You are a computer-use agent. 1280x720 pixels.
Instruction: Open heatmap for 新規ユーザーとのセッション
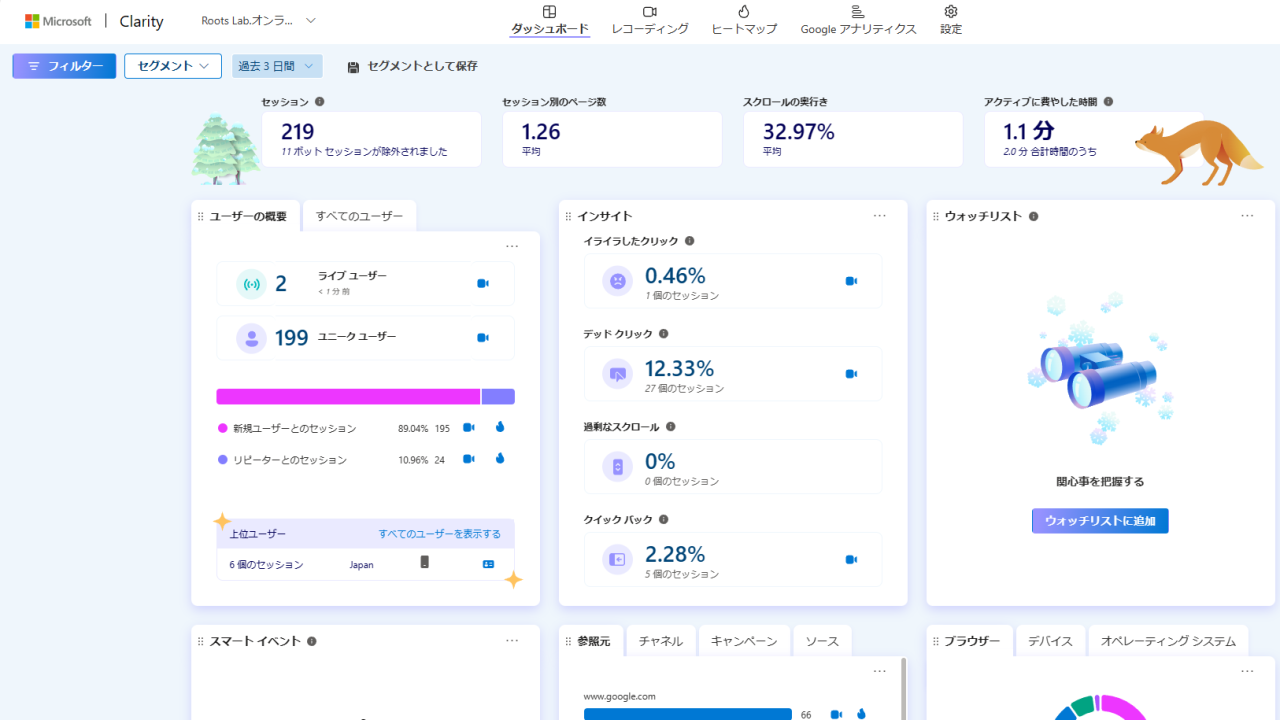[x=500, y=427]
